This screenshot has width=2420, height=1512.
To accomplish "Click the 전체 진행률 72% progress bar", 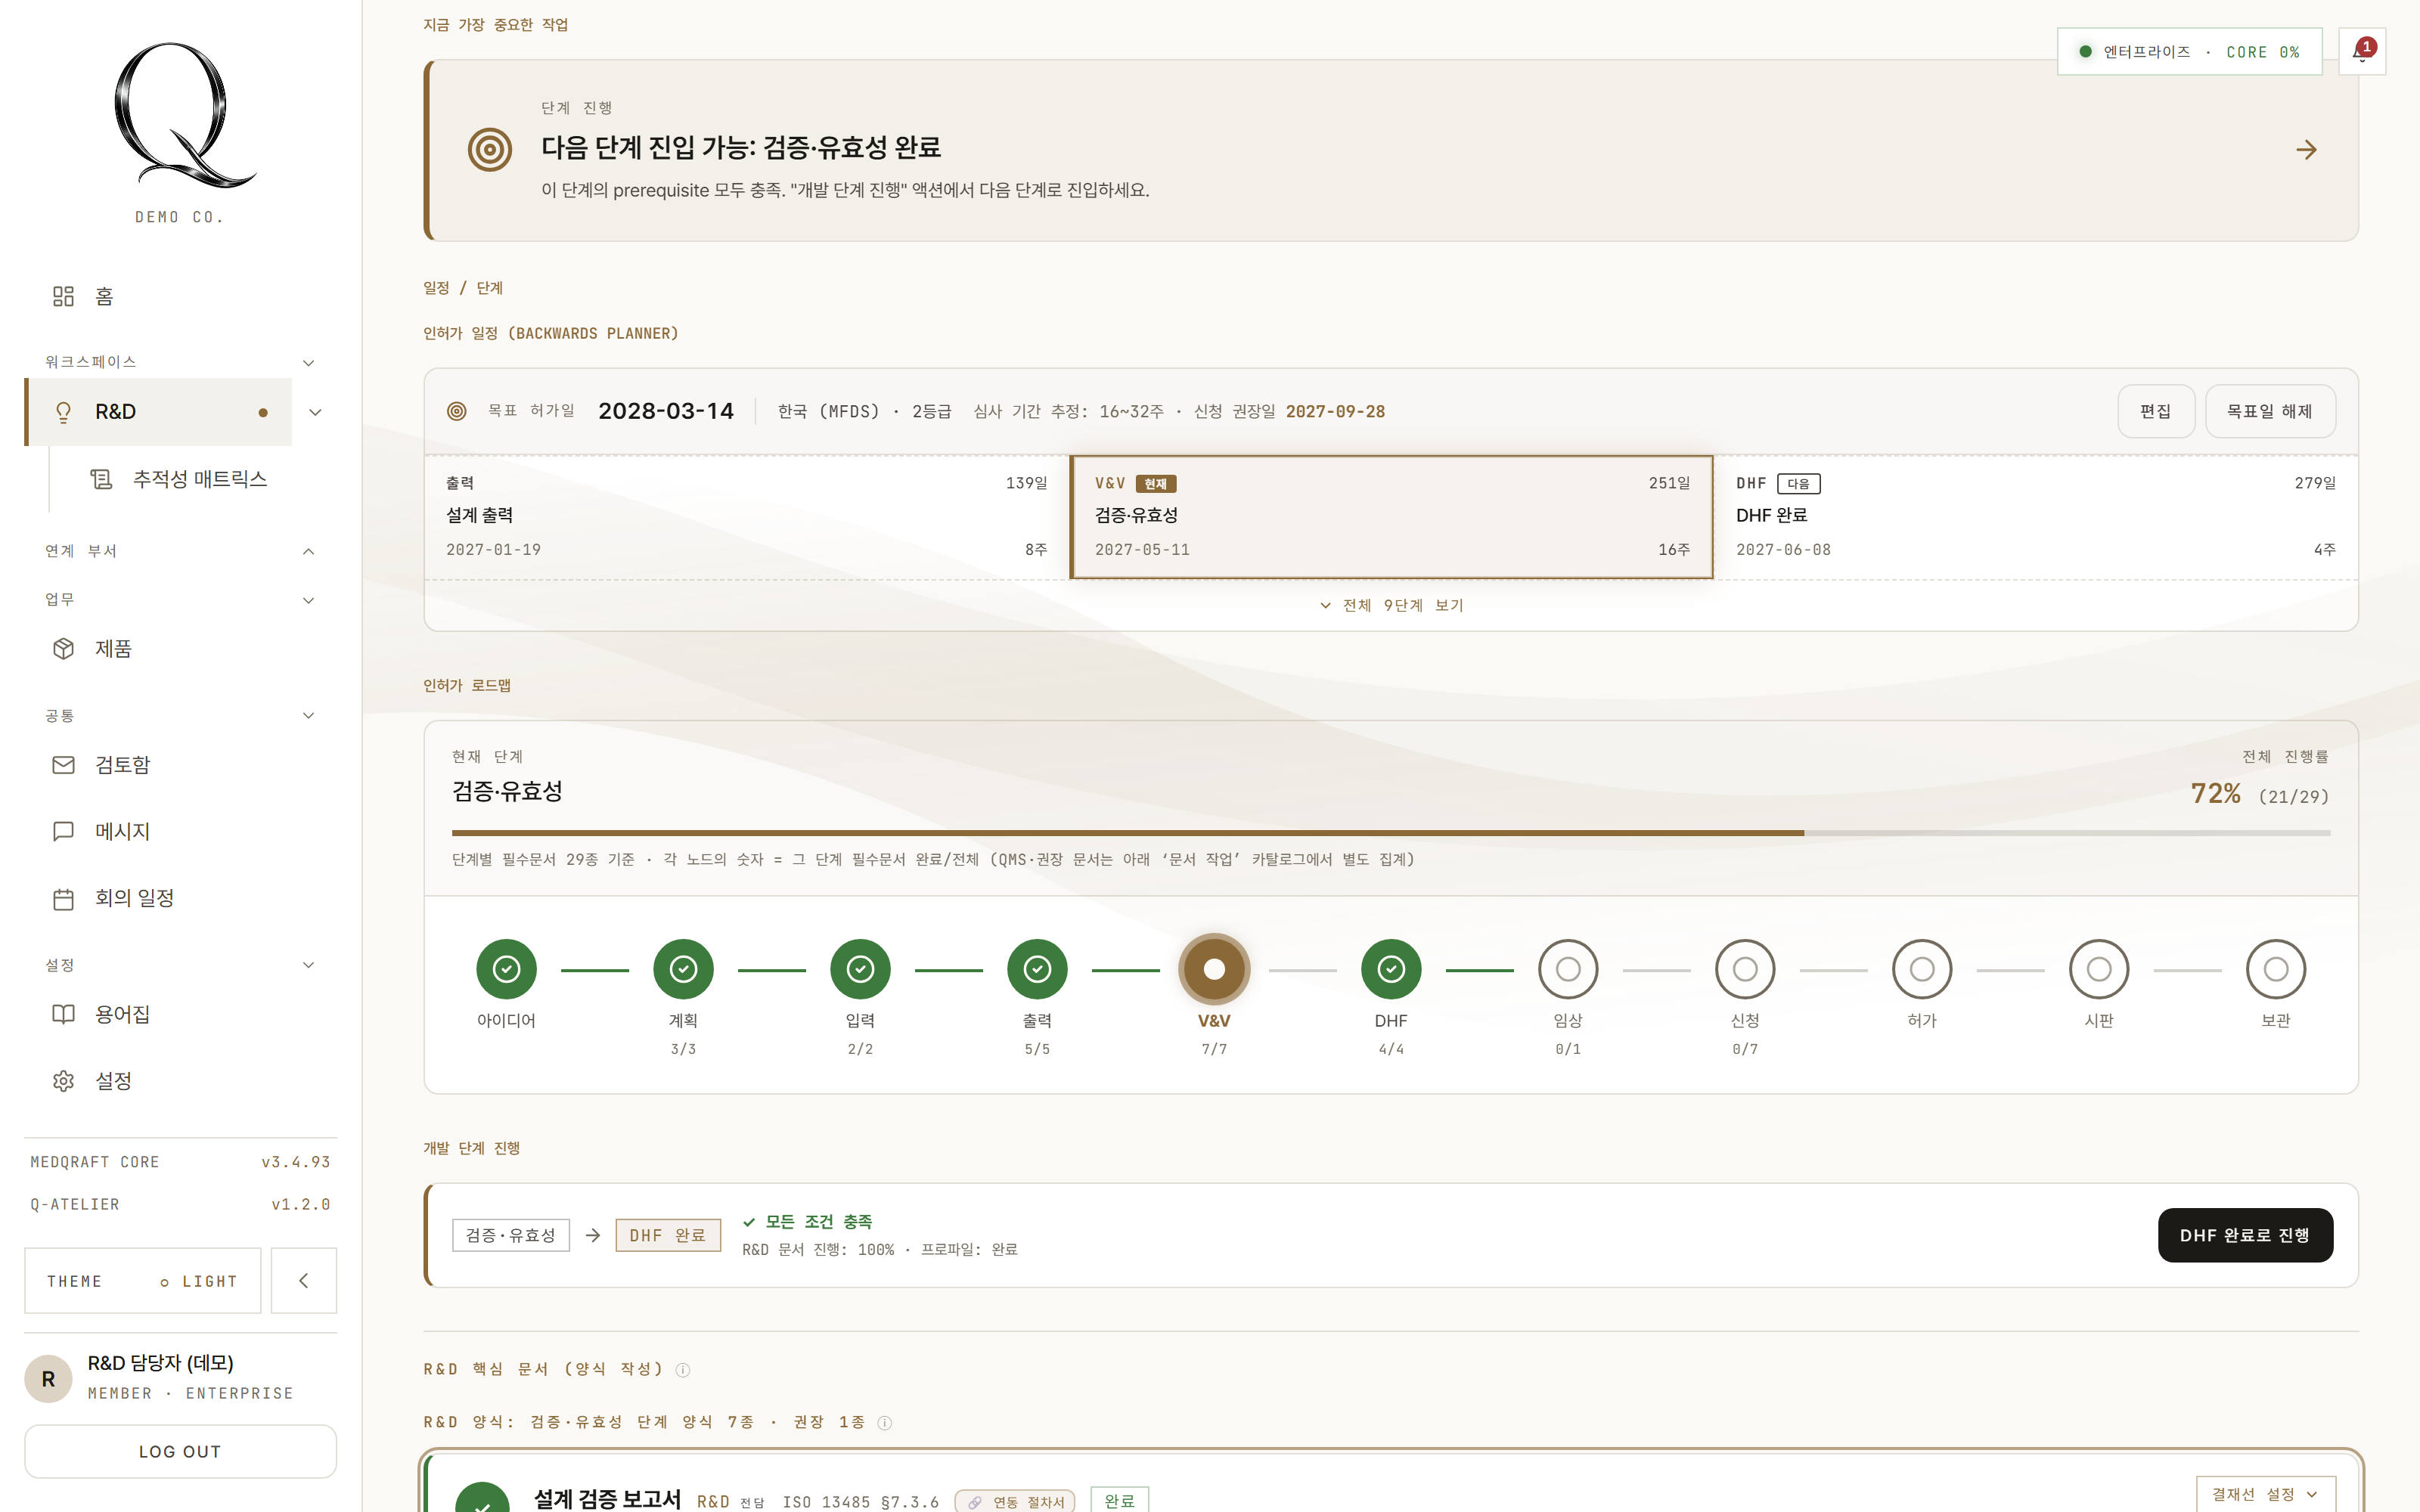I will click(x=1391, y=833).
